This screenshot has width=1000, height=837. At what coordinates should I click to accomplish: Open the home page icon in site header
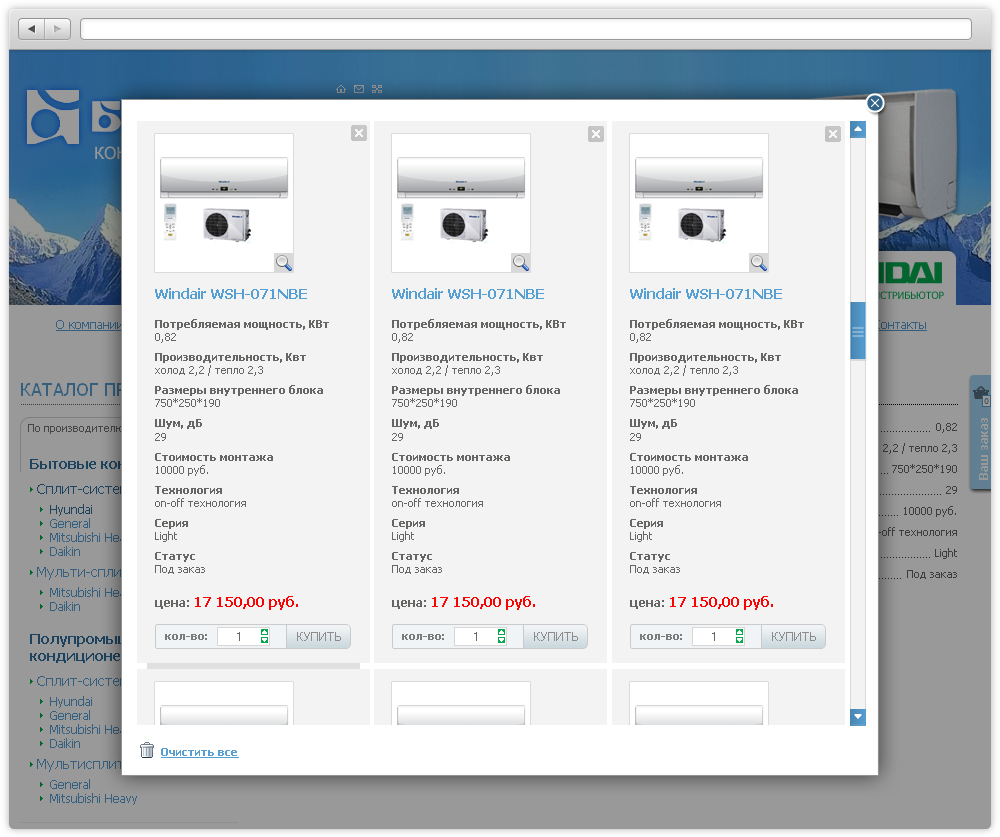pos(341,89)
